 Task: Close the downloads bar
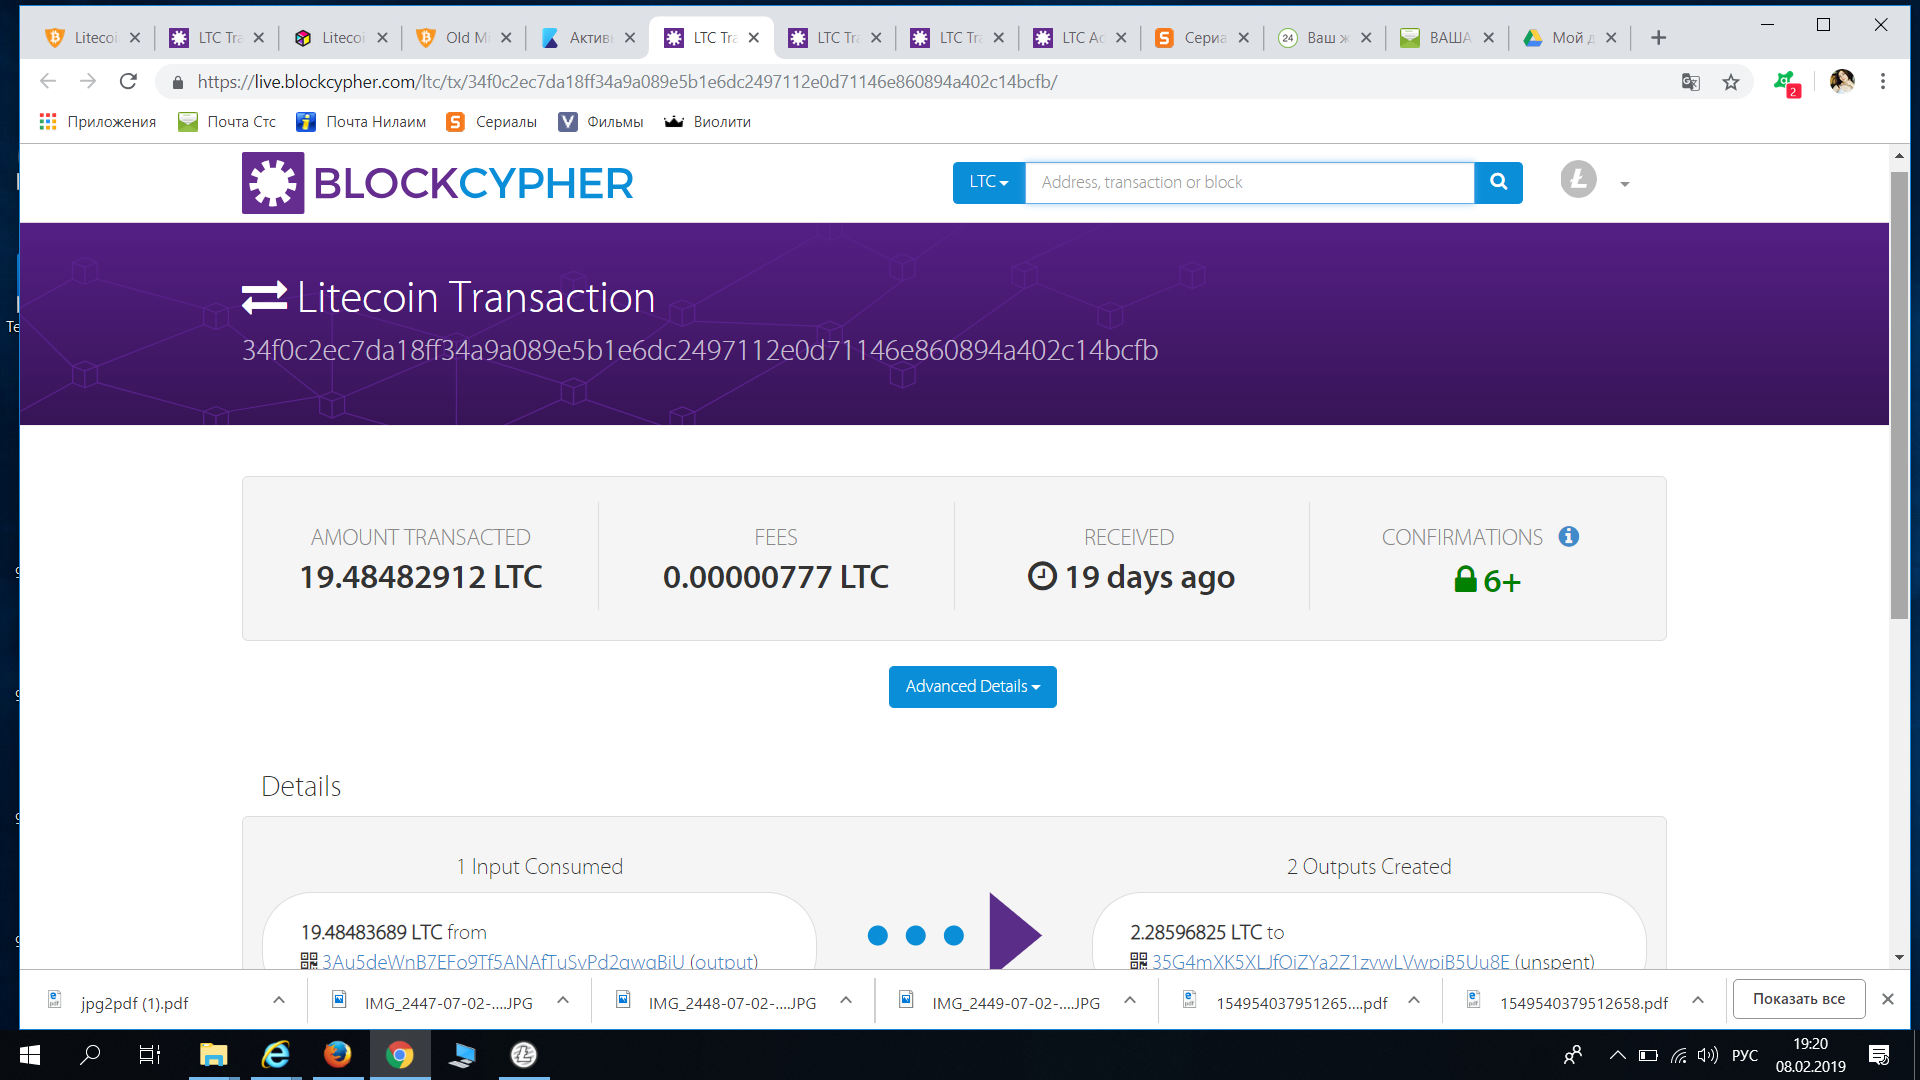click(x=1888, y=999)
